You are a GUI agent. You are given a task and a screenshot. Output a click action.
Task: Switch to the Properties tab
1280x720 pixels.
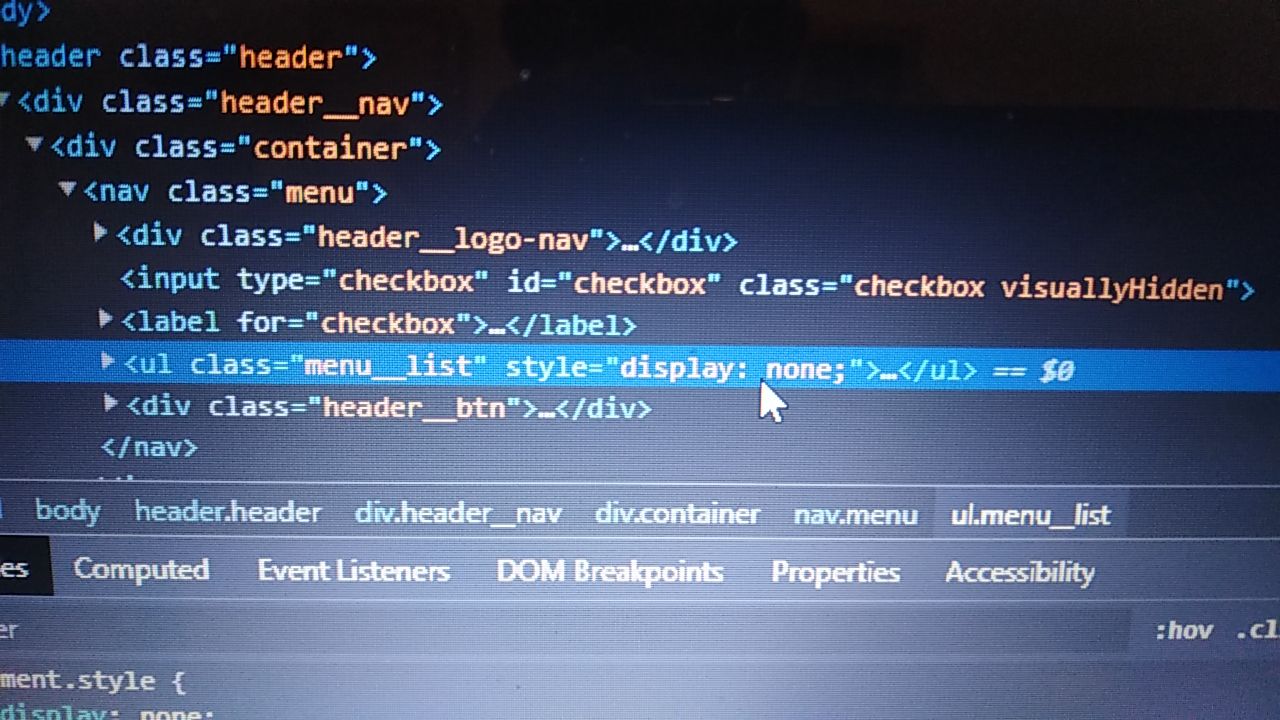tap(835, 573)
